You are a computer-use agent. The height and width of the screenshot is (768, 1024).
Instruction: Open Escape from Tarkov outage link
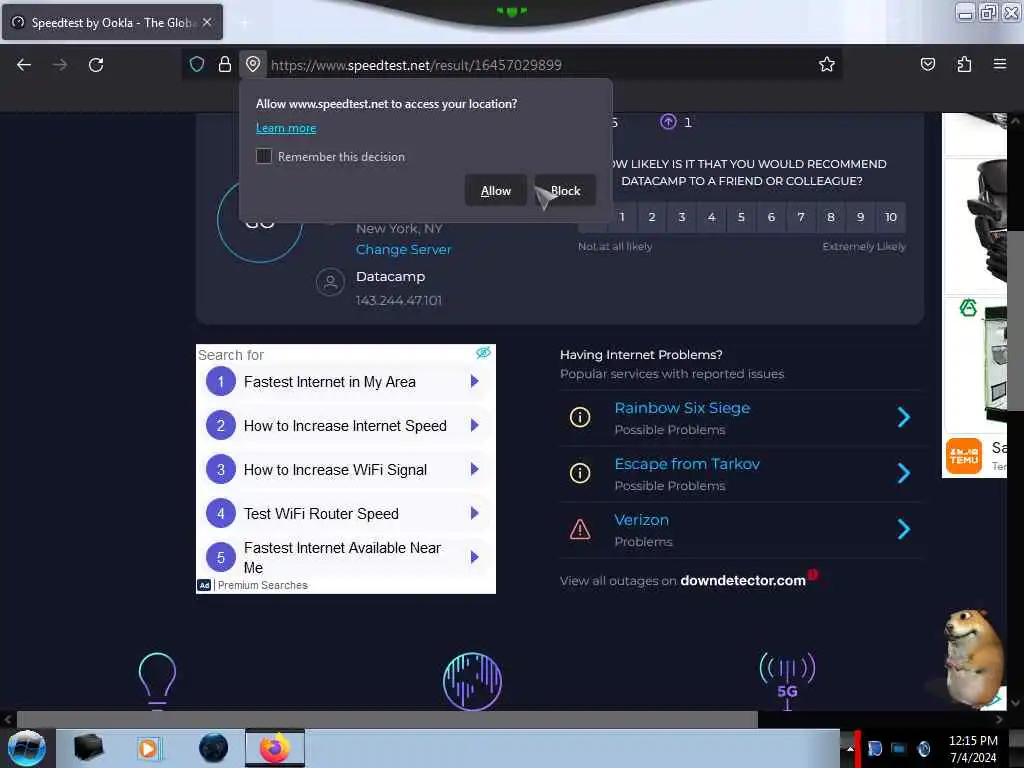tap(687, 464)
